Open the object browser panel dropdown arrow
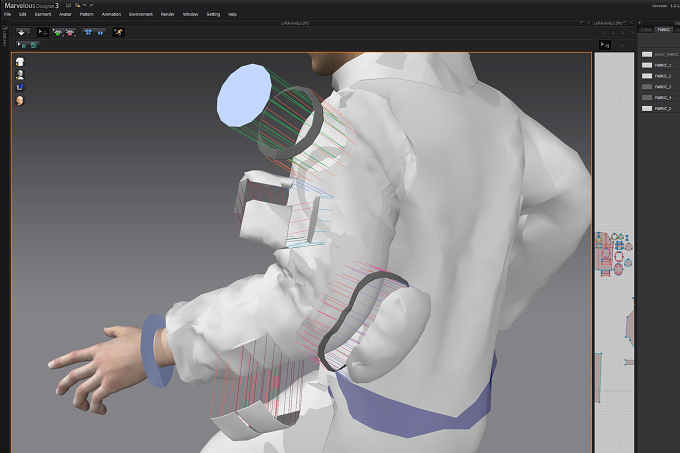This screenshot has width=680, height=453. click(640, 23)
